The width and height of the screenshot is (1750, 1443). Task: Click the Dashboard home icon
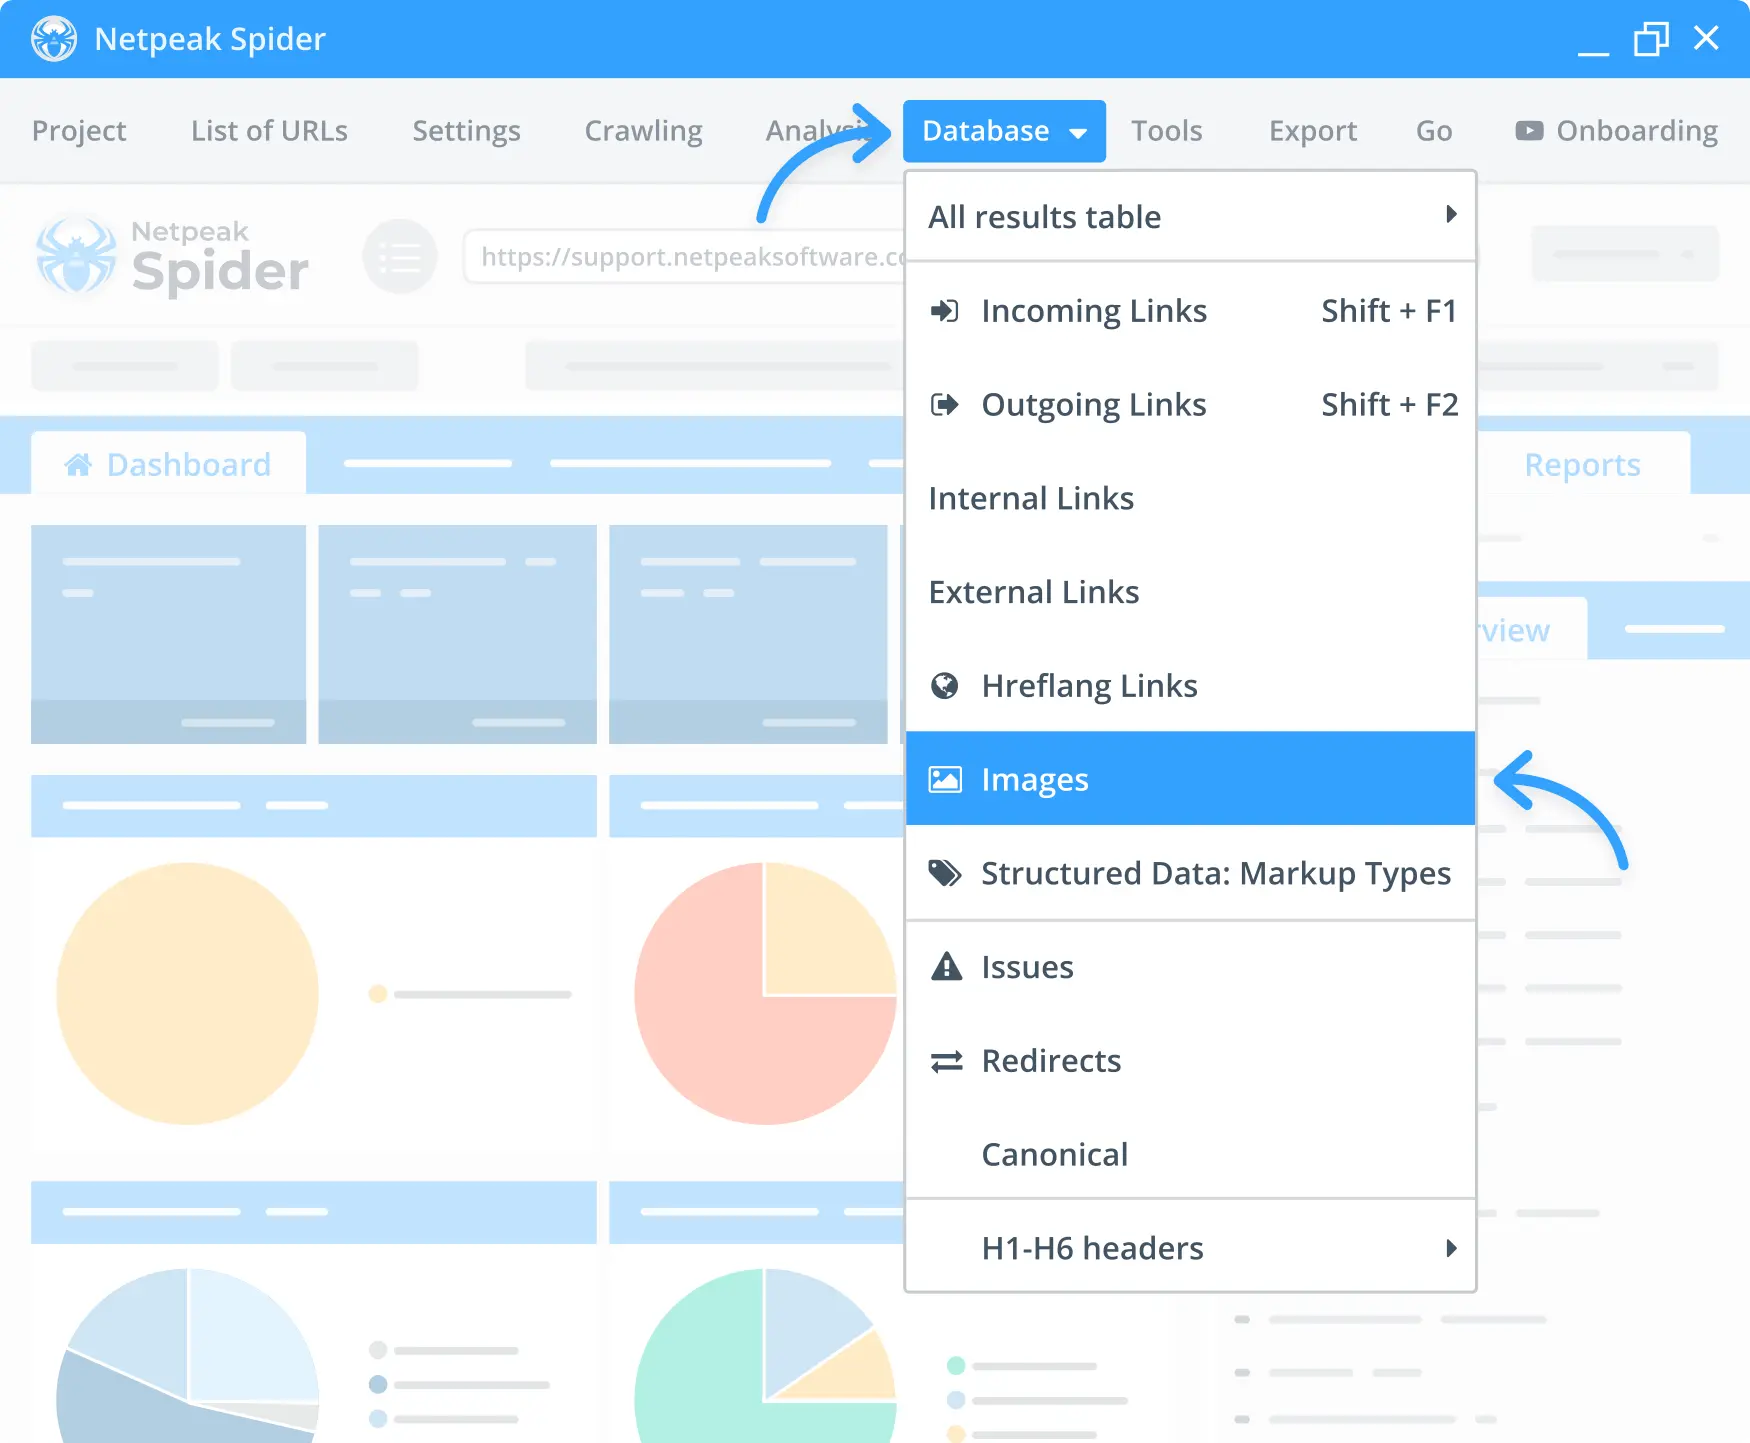coord(78,464)
